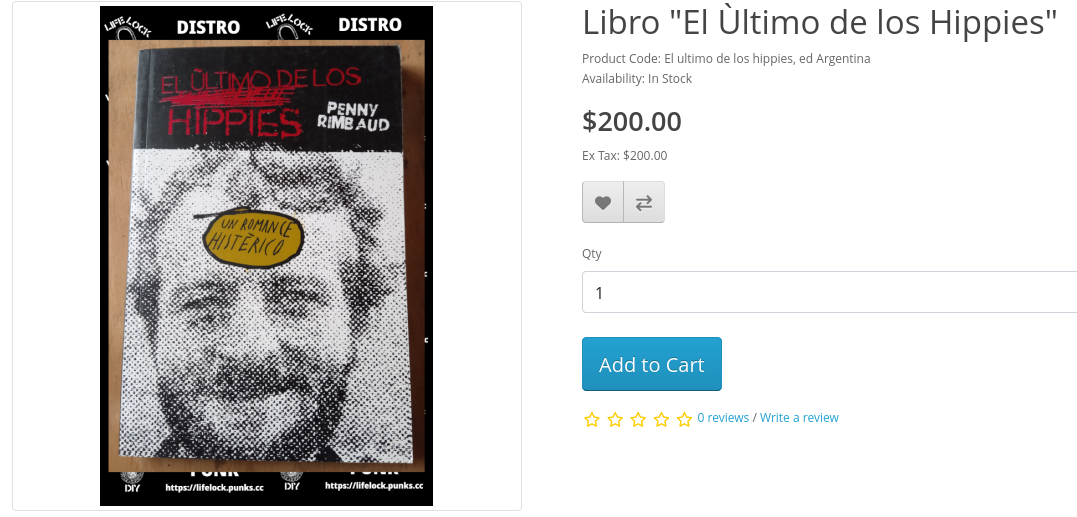This screenshot has height=517, width=1077.
Task: Select the fourth rating star
Action: point(661,419)
